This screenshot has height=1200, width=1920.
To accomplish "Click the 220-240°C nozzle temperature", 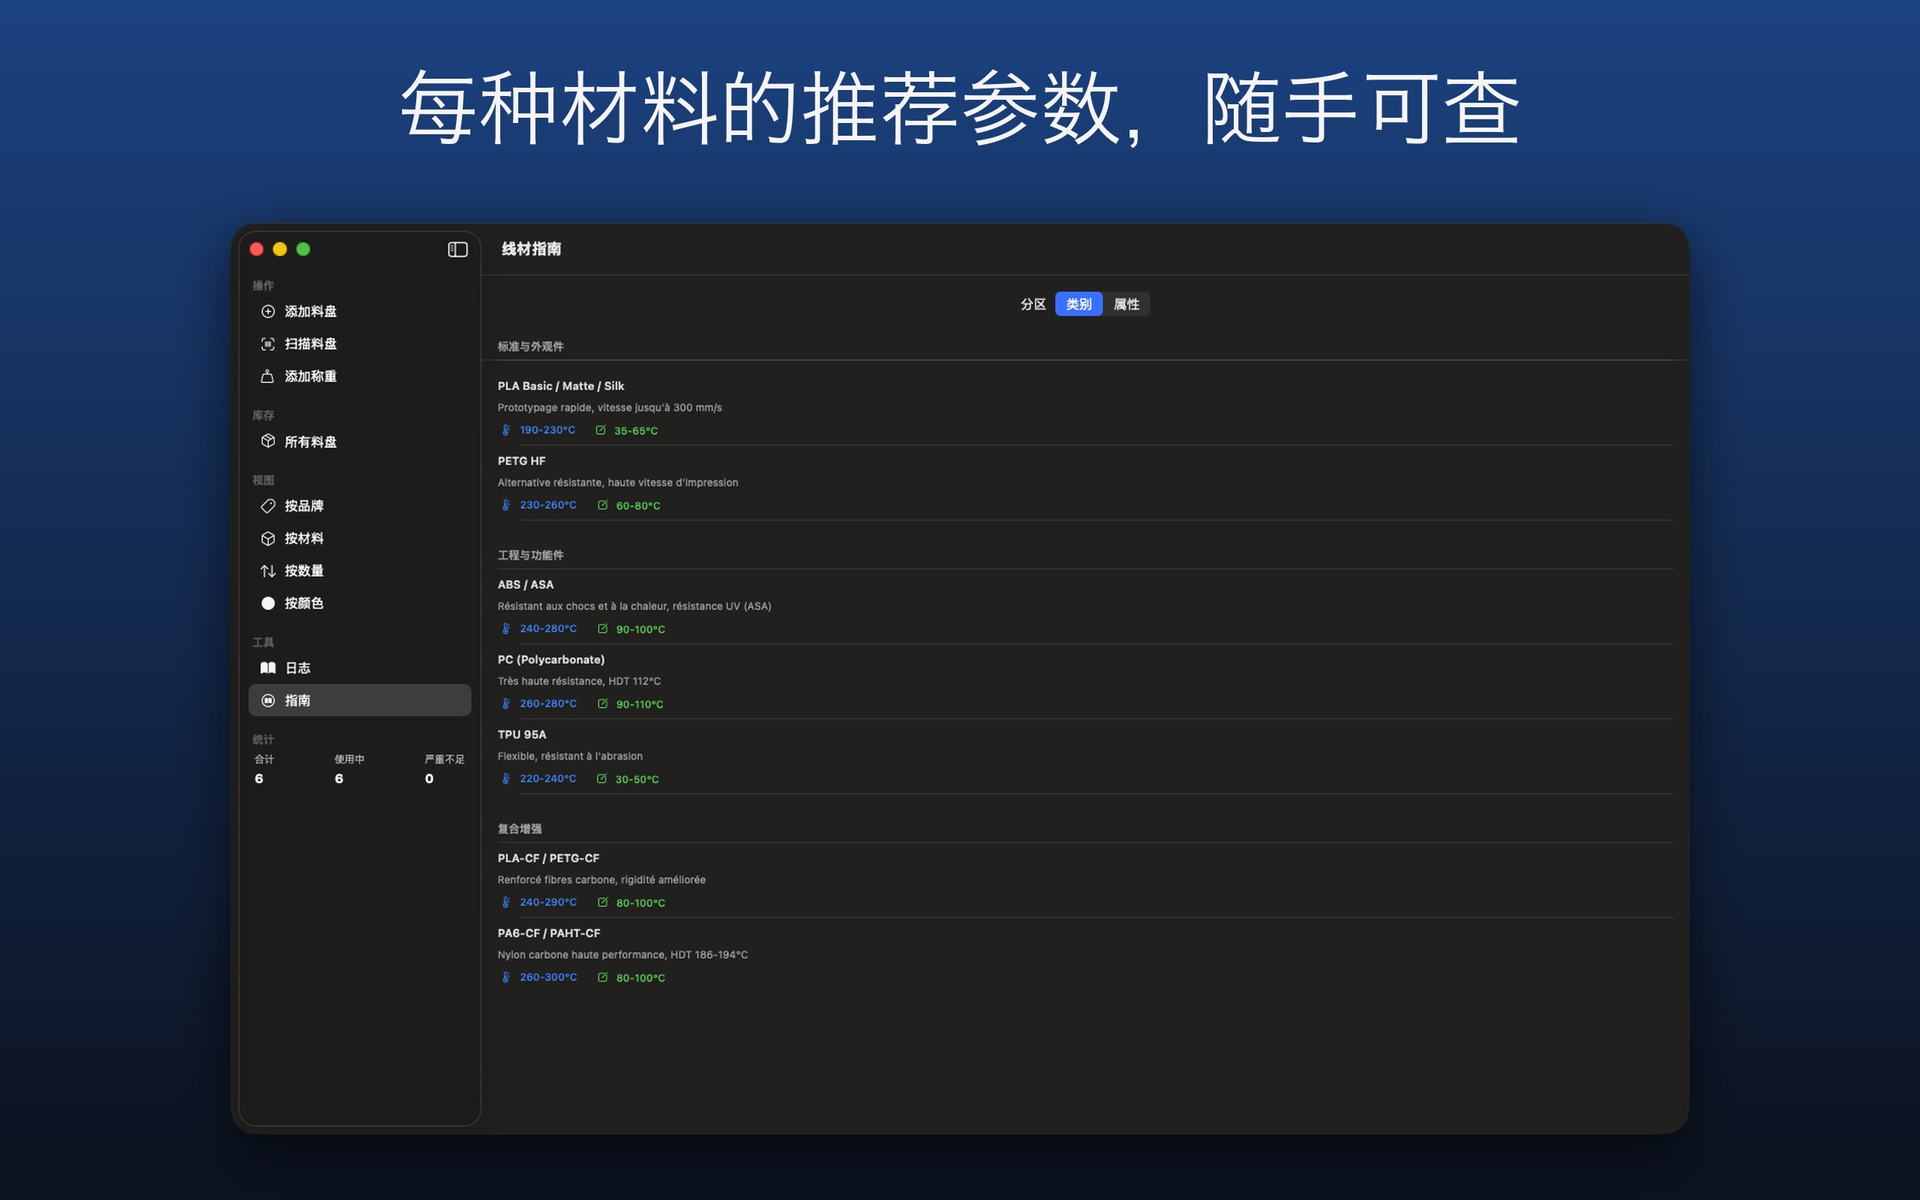I will coord(548,779).
